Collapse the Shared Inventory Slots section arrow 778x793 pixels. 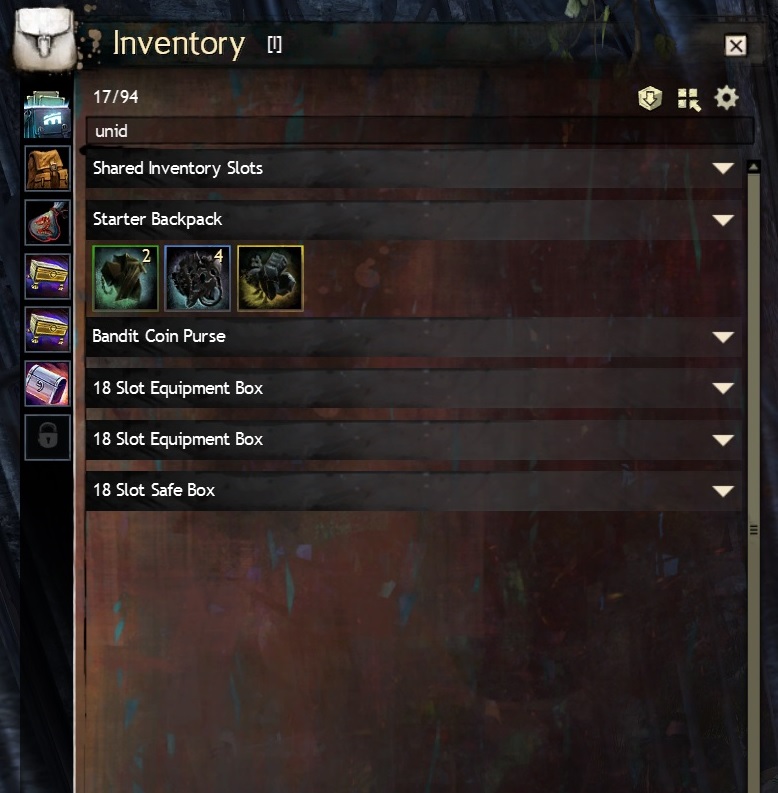point(723,168)
